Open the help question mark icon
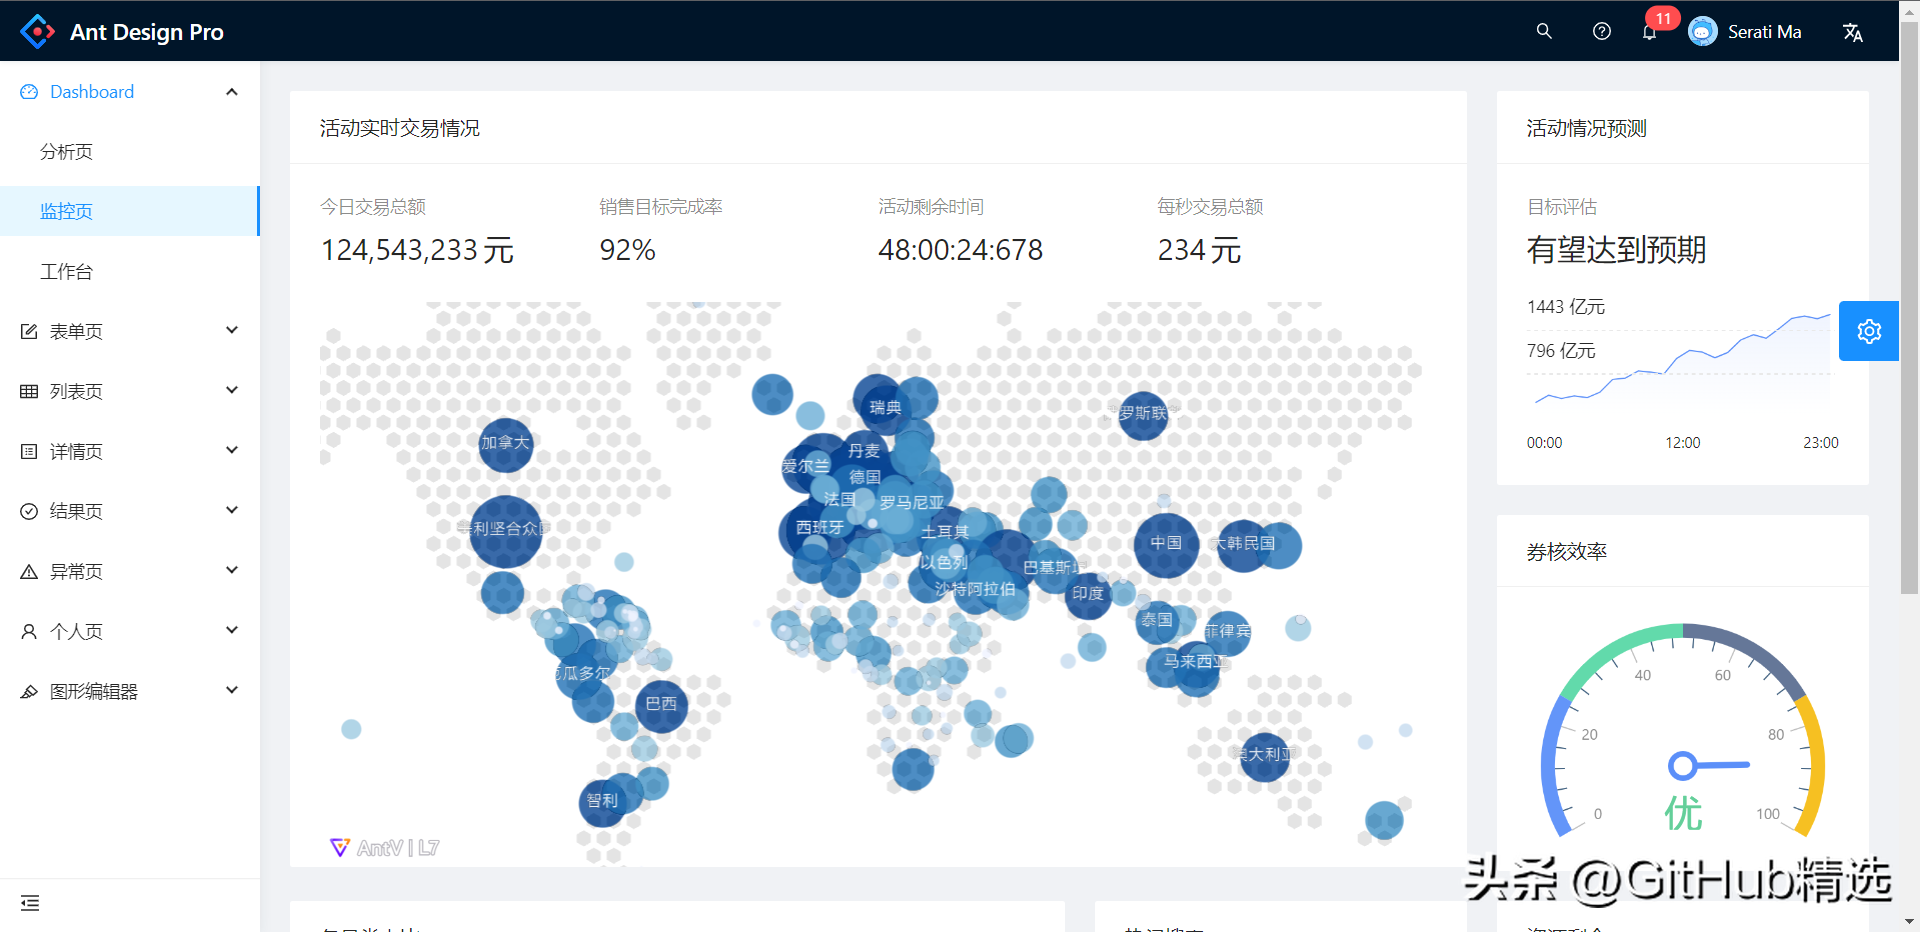This screenshot has height=932, width=1920. click(x=1601, y=31)
